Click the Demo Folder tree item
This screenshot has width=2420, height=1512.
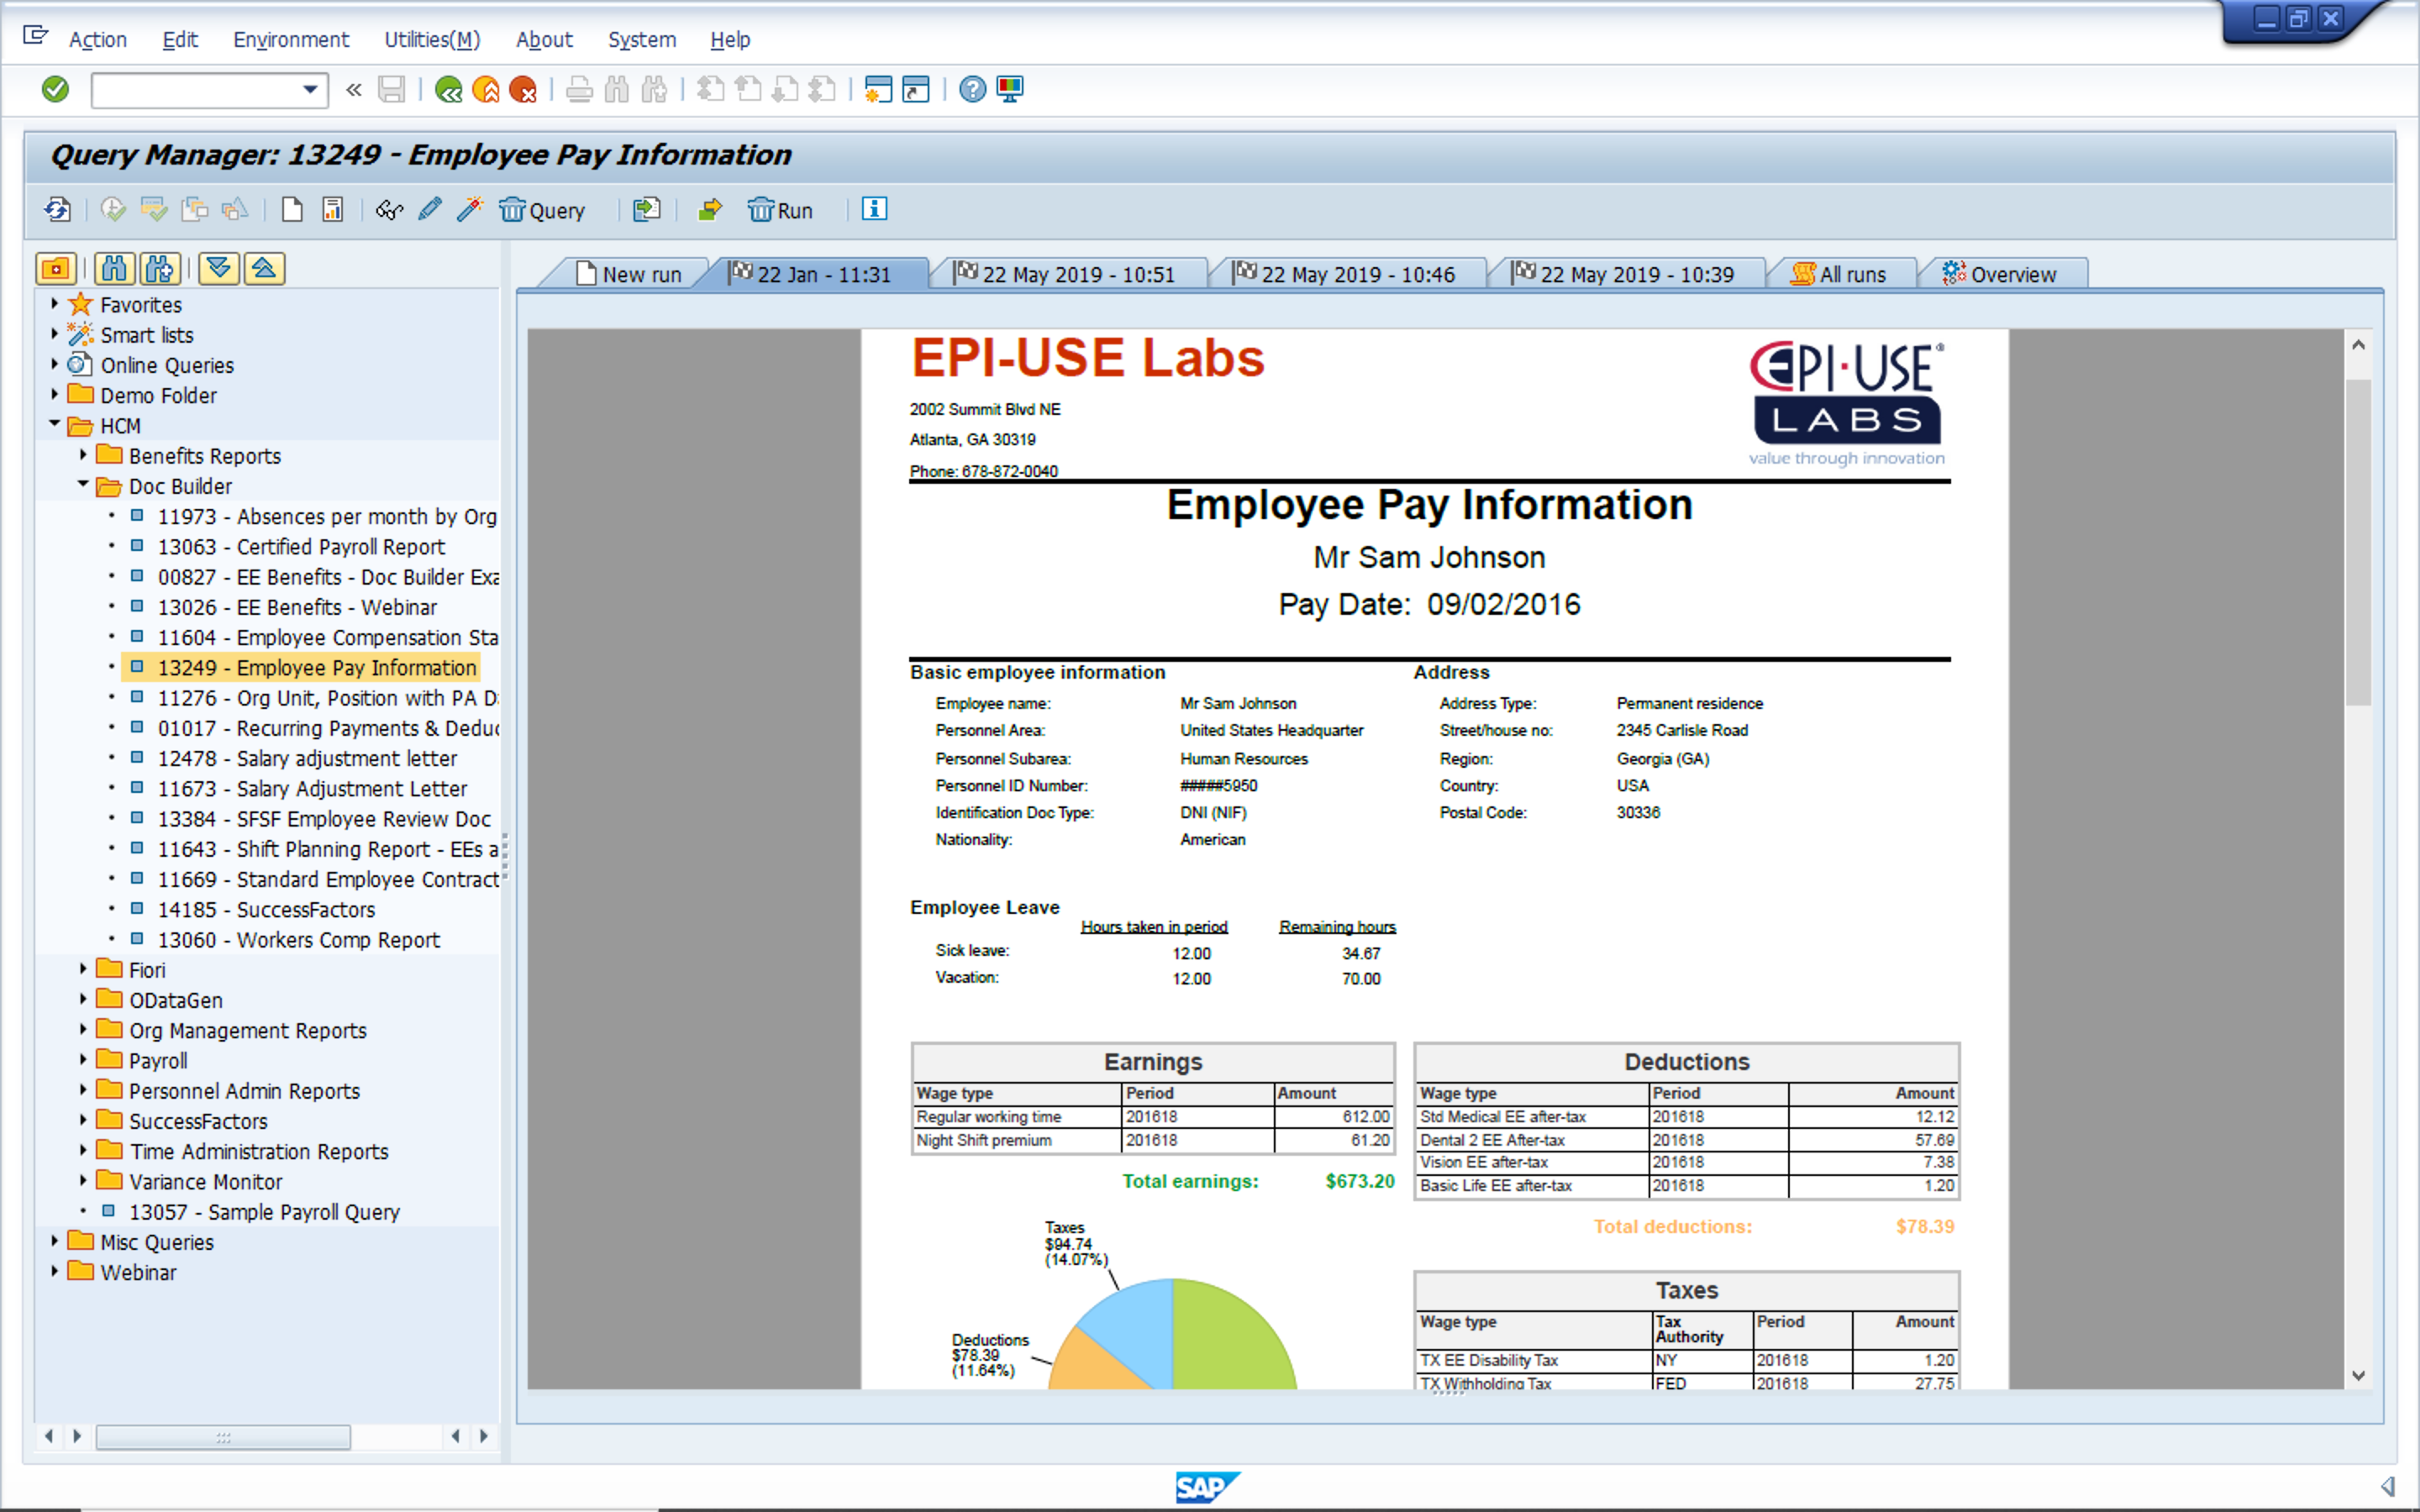158,396
